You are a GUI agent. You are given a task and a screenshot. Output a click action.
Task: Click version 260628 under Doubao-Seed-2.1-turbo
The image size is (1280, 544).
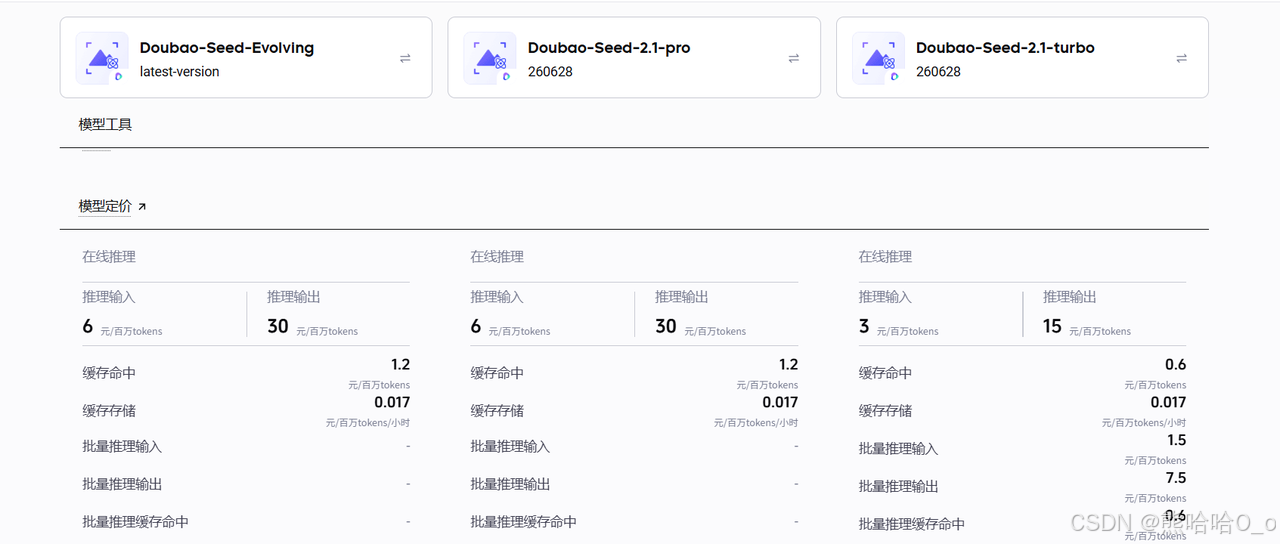pyautogui.click(x=938, y=72)
